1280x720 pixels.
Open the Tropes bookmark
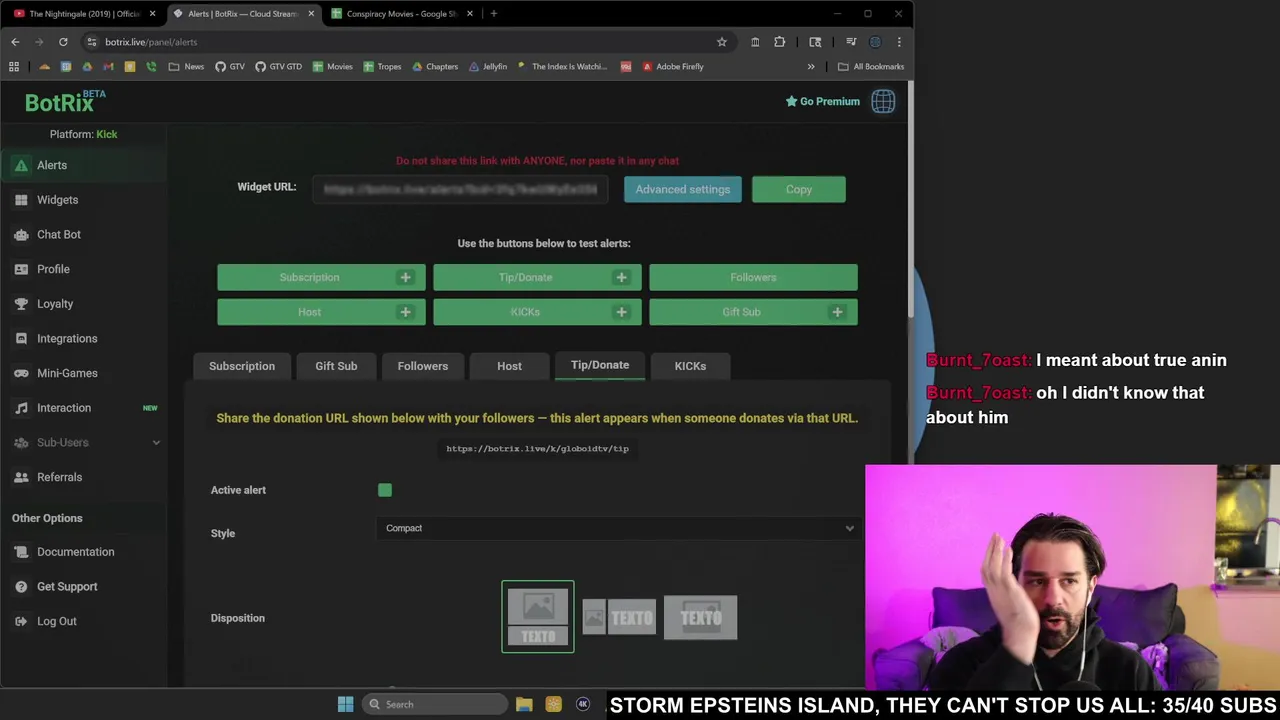(x=382, y=66)
